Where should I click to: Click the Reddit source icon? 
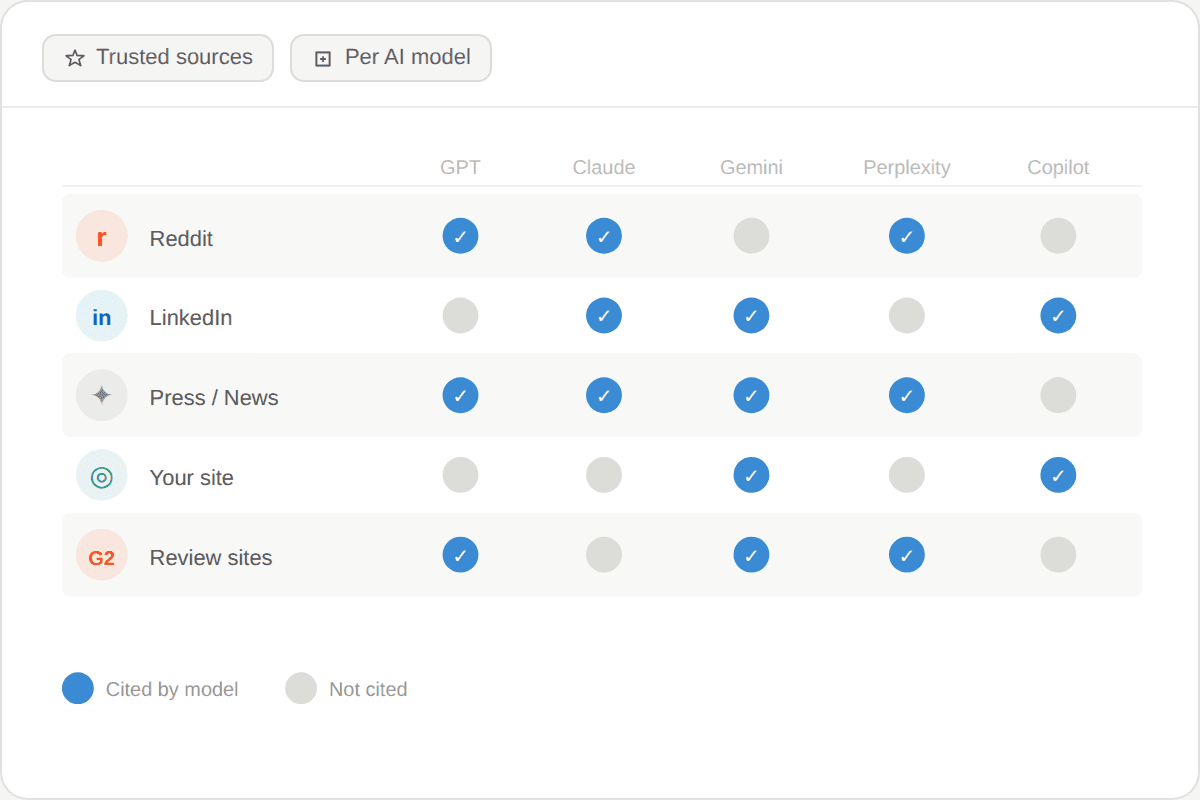102,236
